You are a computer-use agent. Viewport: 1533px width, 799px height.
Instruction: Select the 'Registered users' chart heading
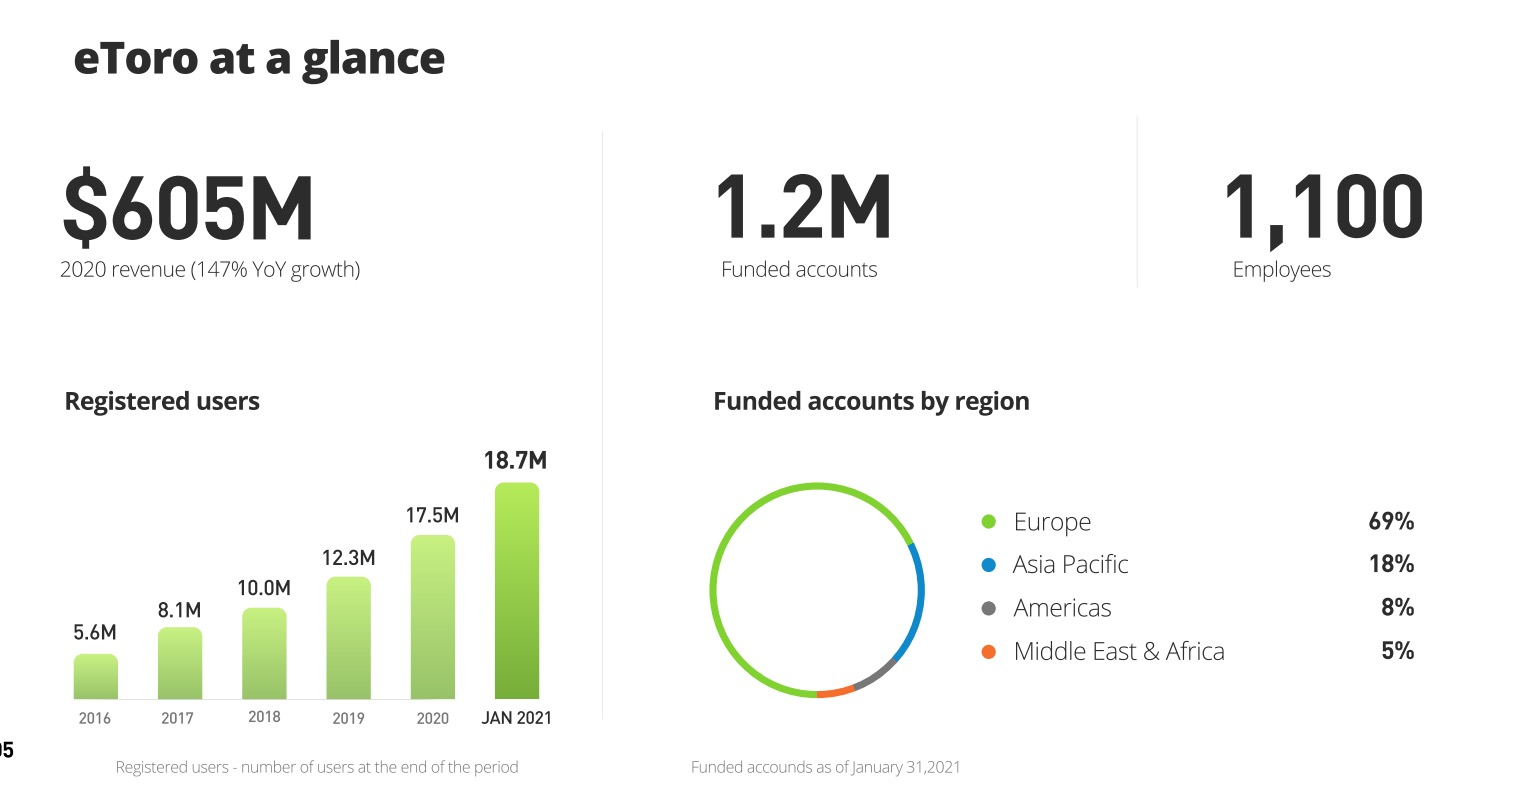click(x=162, y=401)
